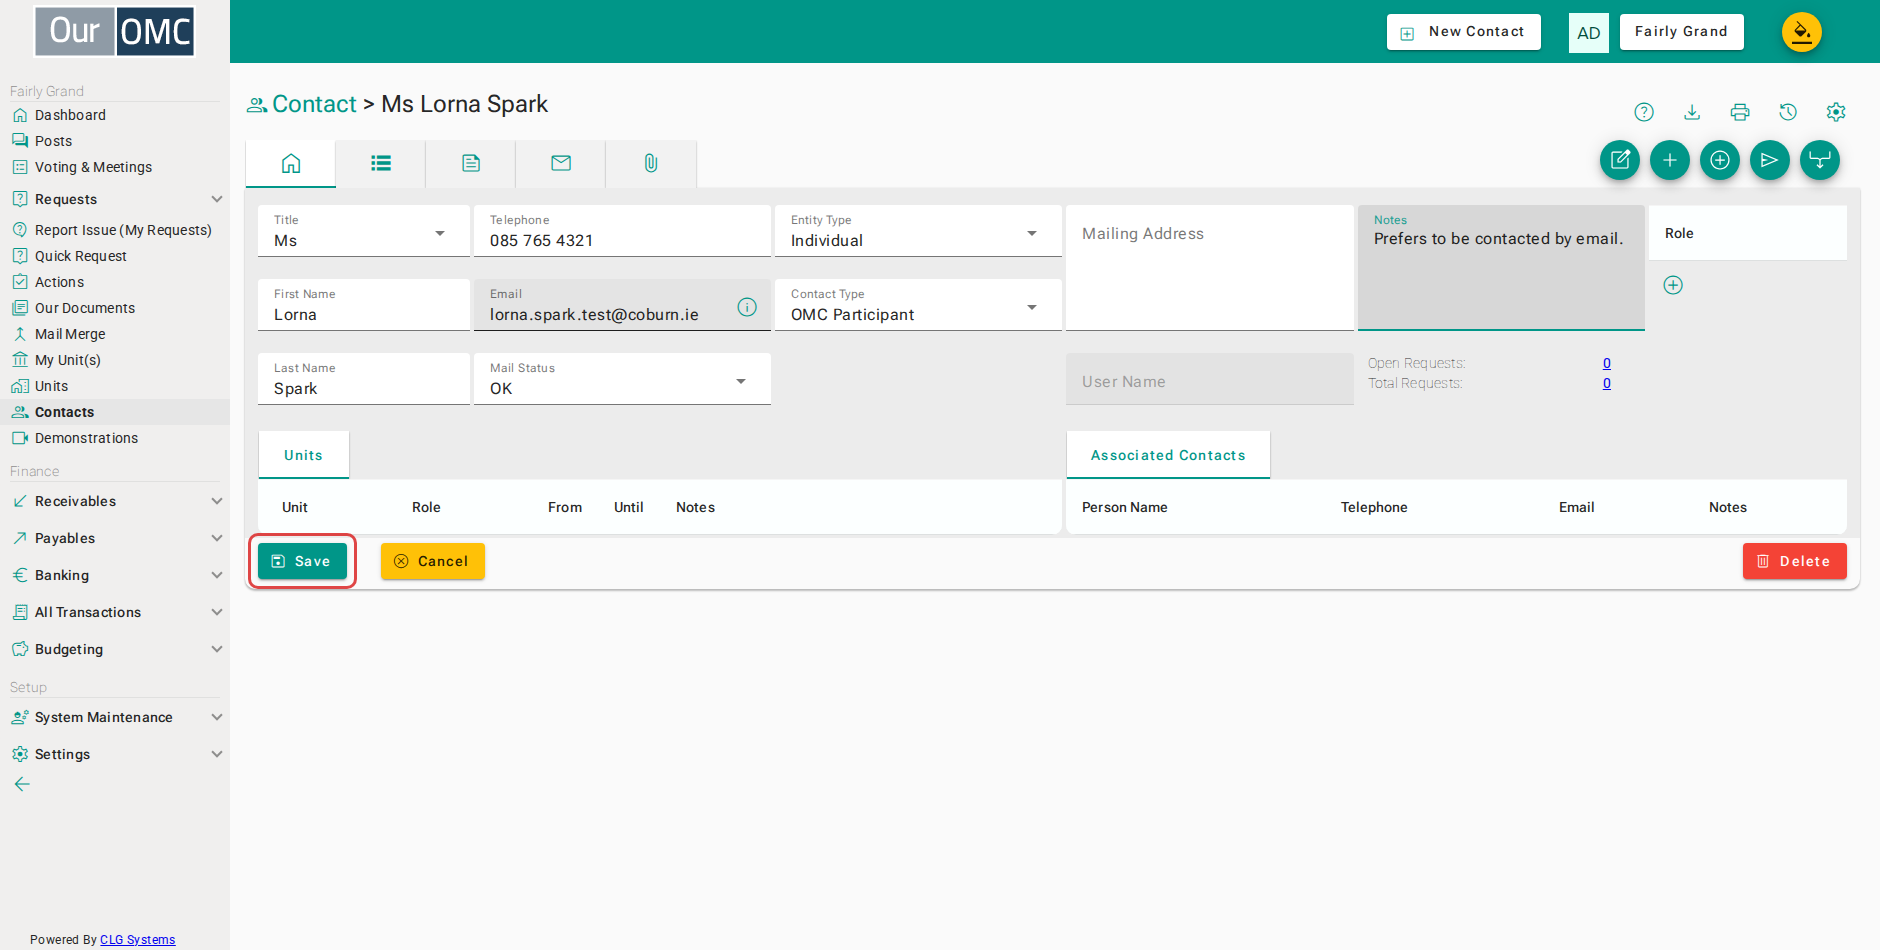Open the history clock icon
This screenshot has height=950, width=1880.
point(1788,112)
